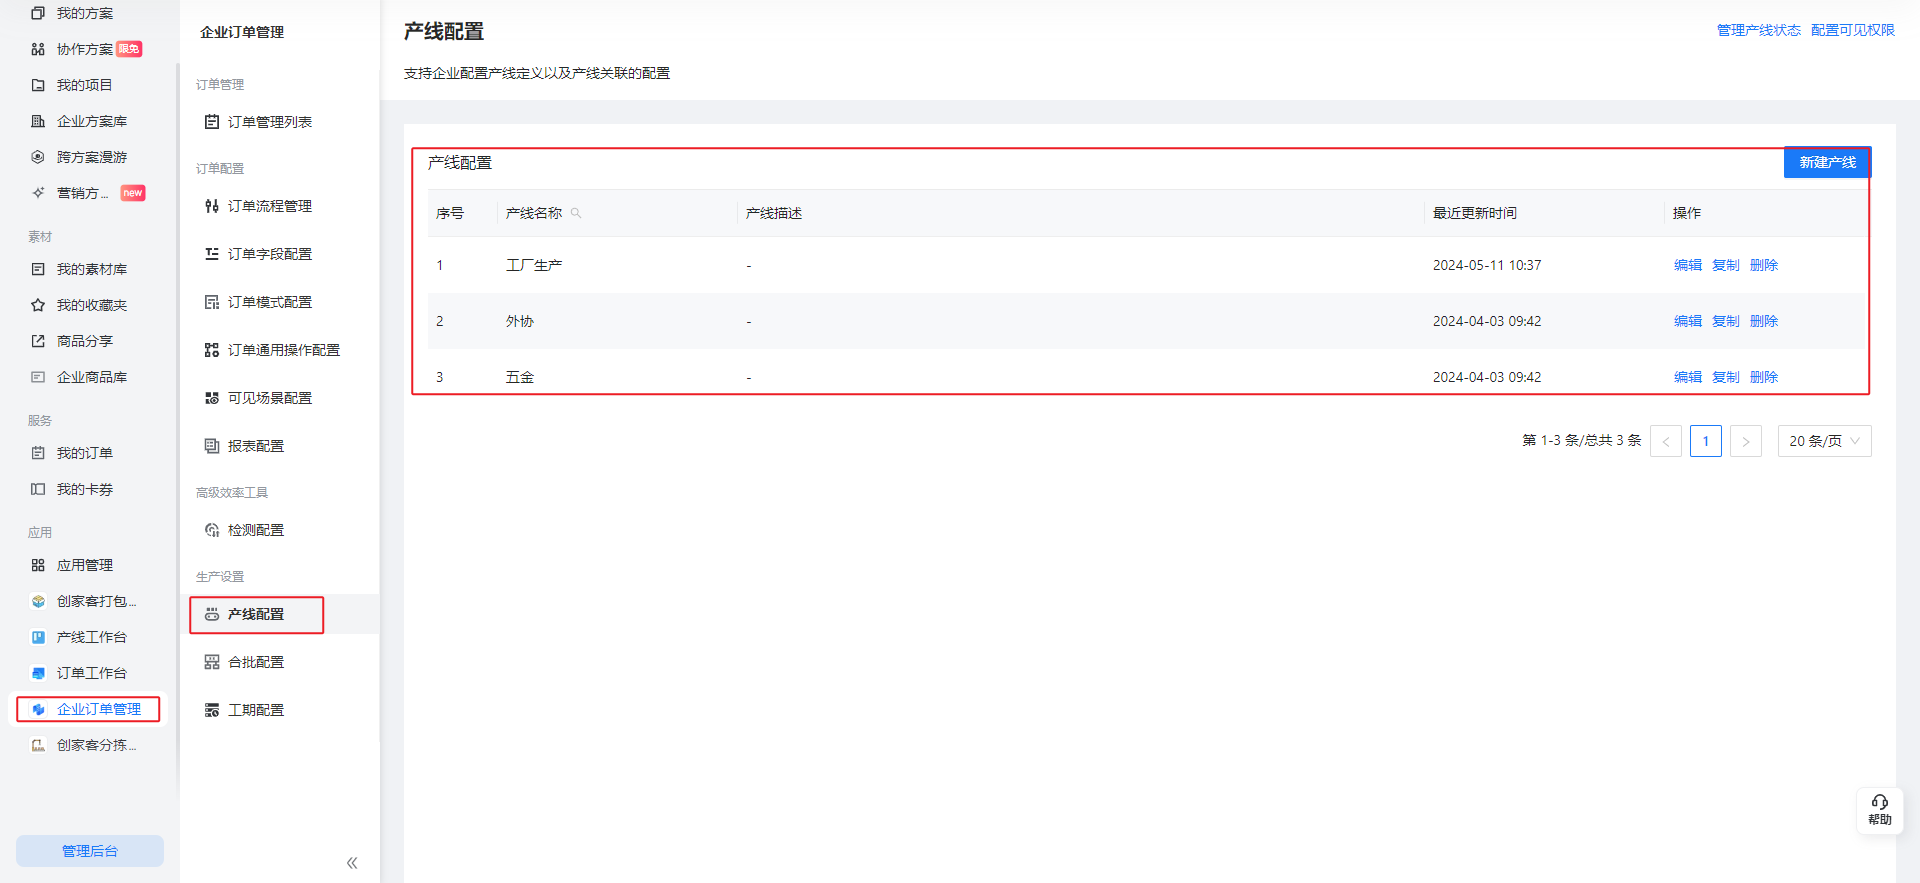Screen dimensions: 1920x883
Task: Click 配置可见权限 link
Action: tap(1852, 30)
